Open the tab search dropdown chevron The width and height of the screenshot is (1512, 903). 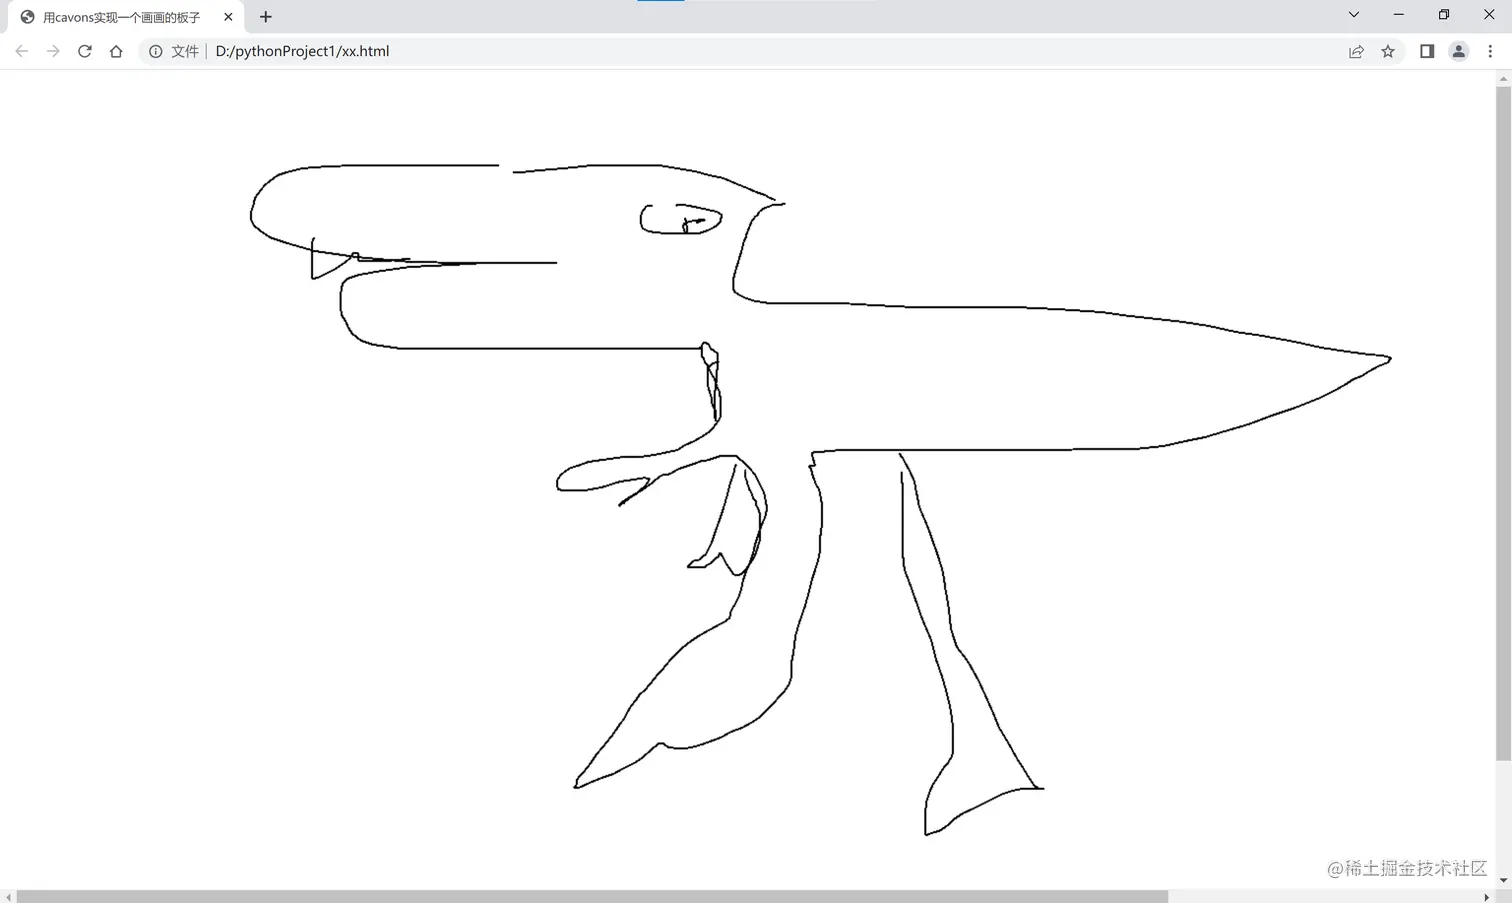[1353, 15]
